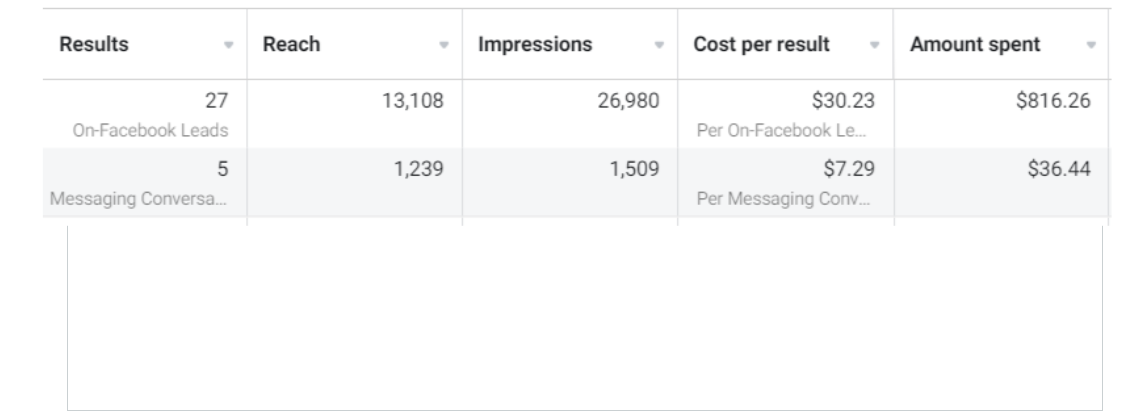This screenshot has width=1138, height=416.
Task: Open the Amount spent column dropdown arrow
Action: click(1090, 46)
